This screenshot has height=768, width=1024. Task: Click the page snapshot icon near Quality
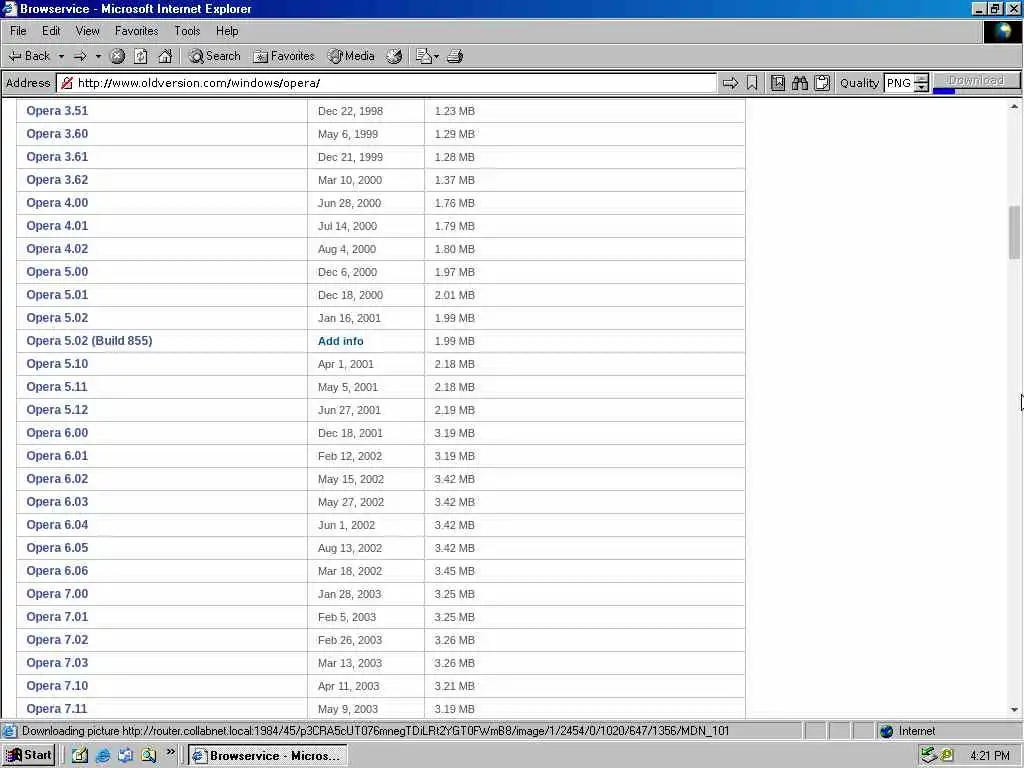click(x=778, y=83)
